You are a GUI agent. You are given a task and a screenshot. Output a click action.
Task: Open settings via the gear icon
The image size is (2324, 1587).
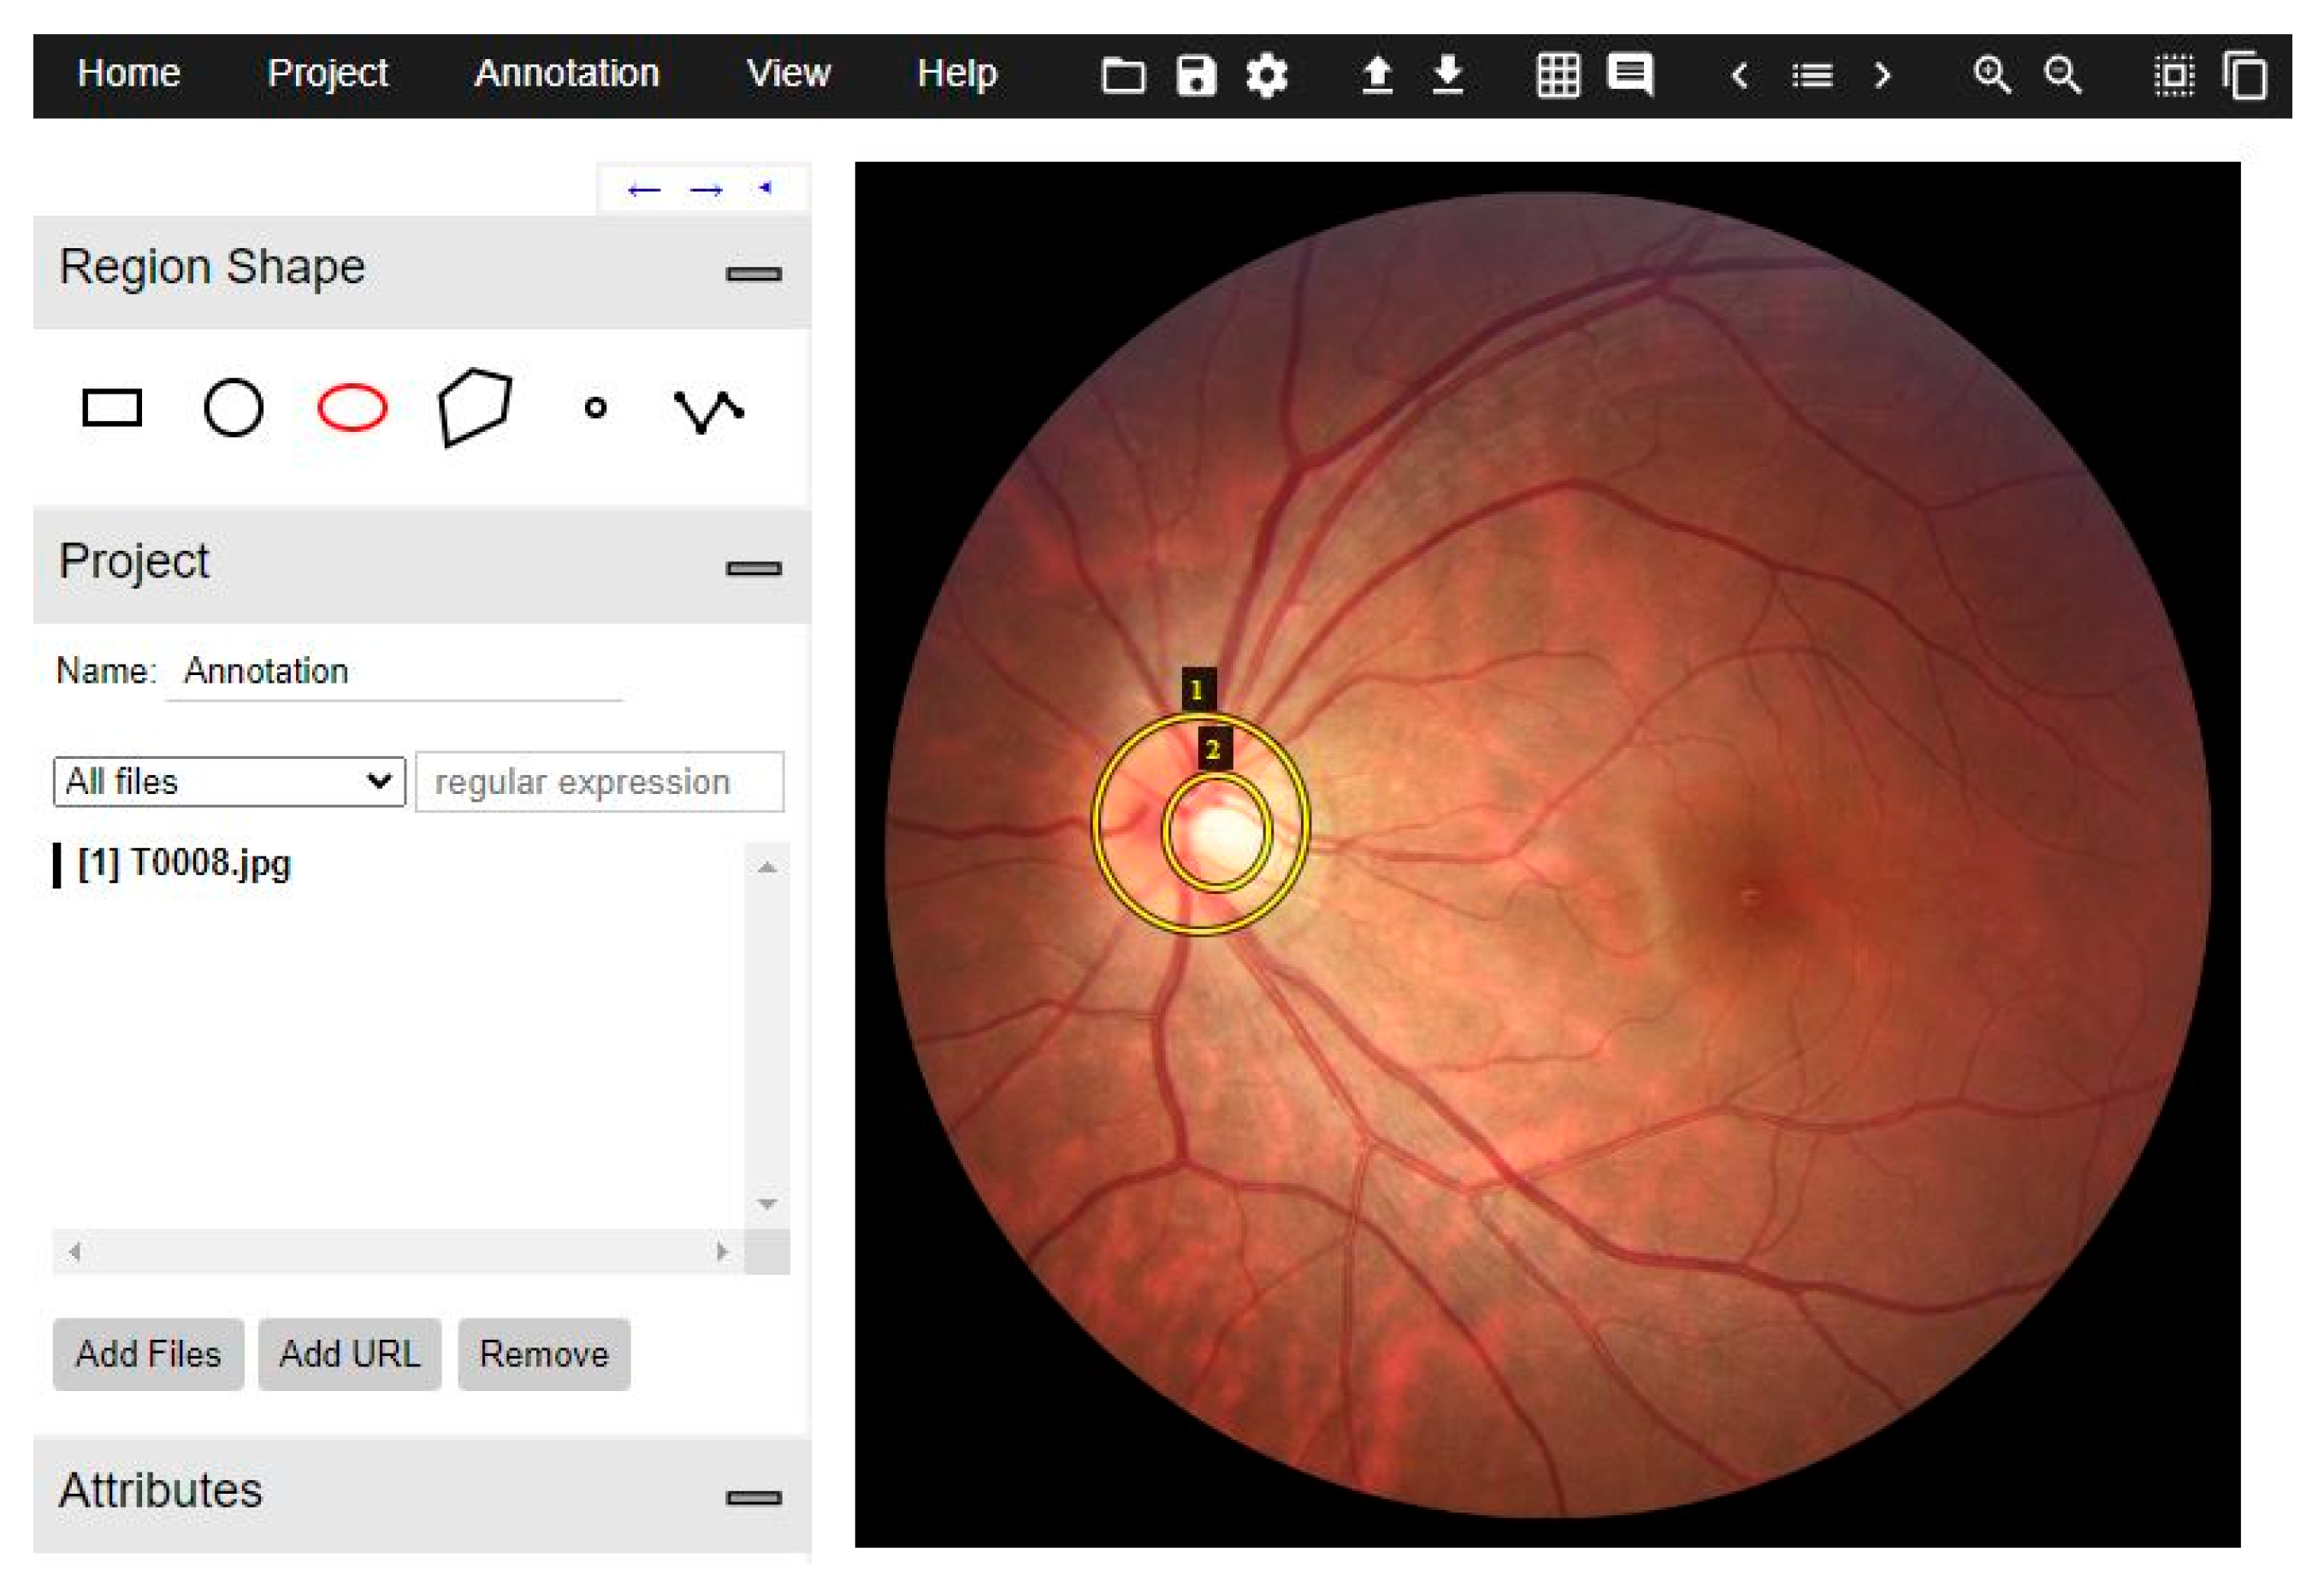pyautogui.click(x=1266, y=75)
